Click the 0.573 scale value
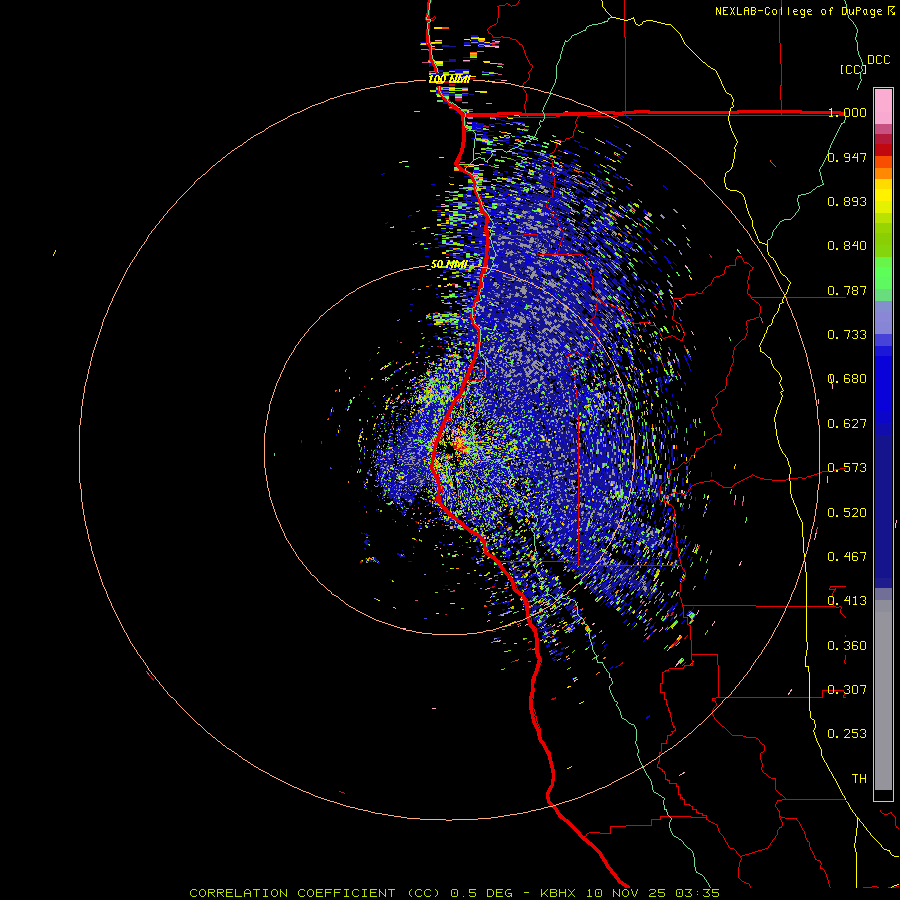900x900 pixels. (x=847, y=468)
